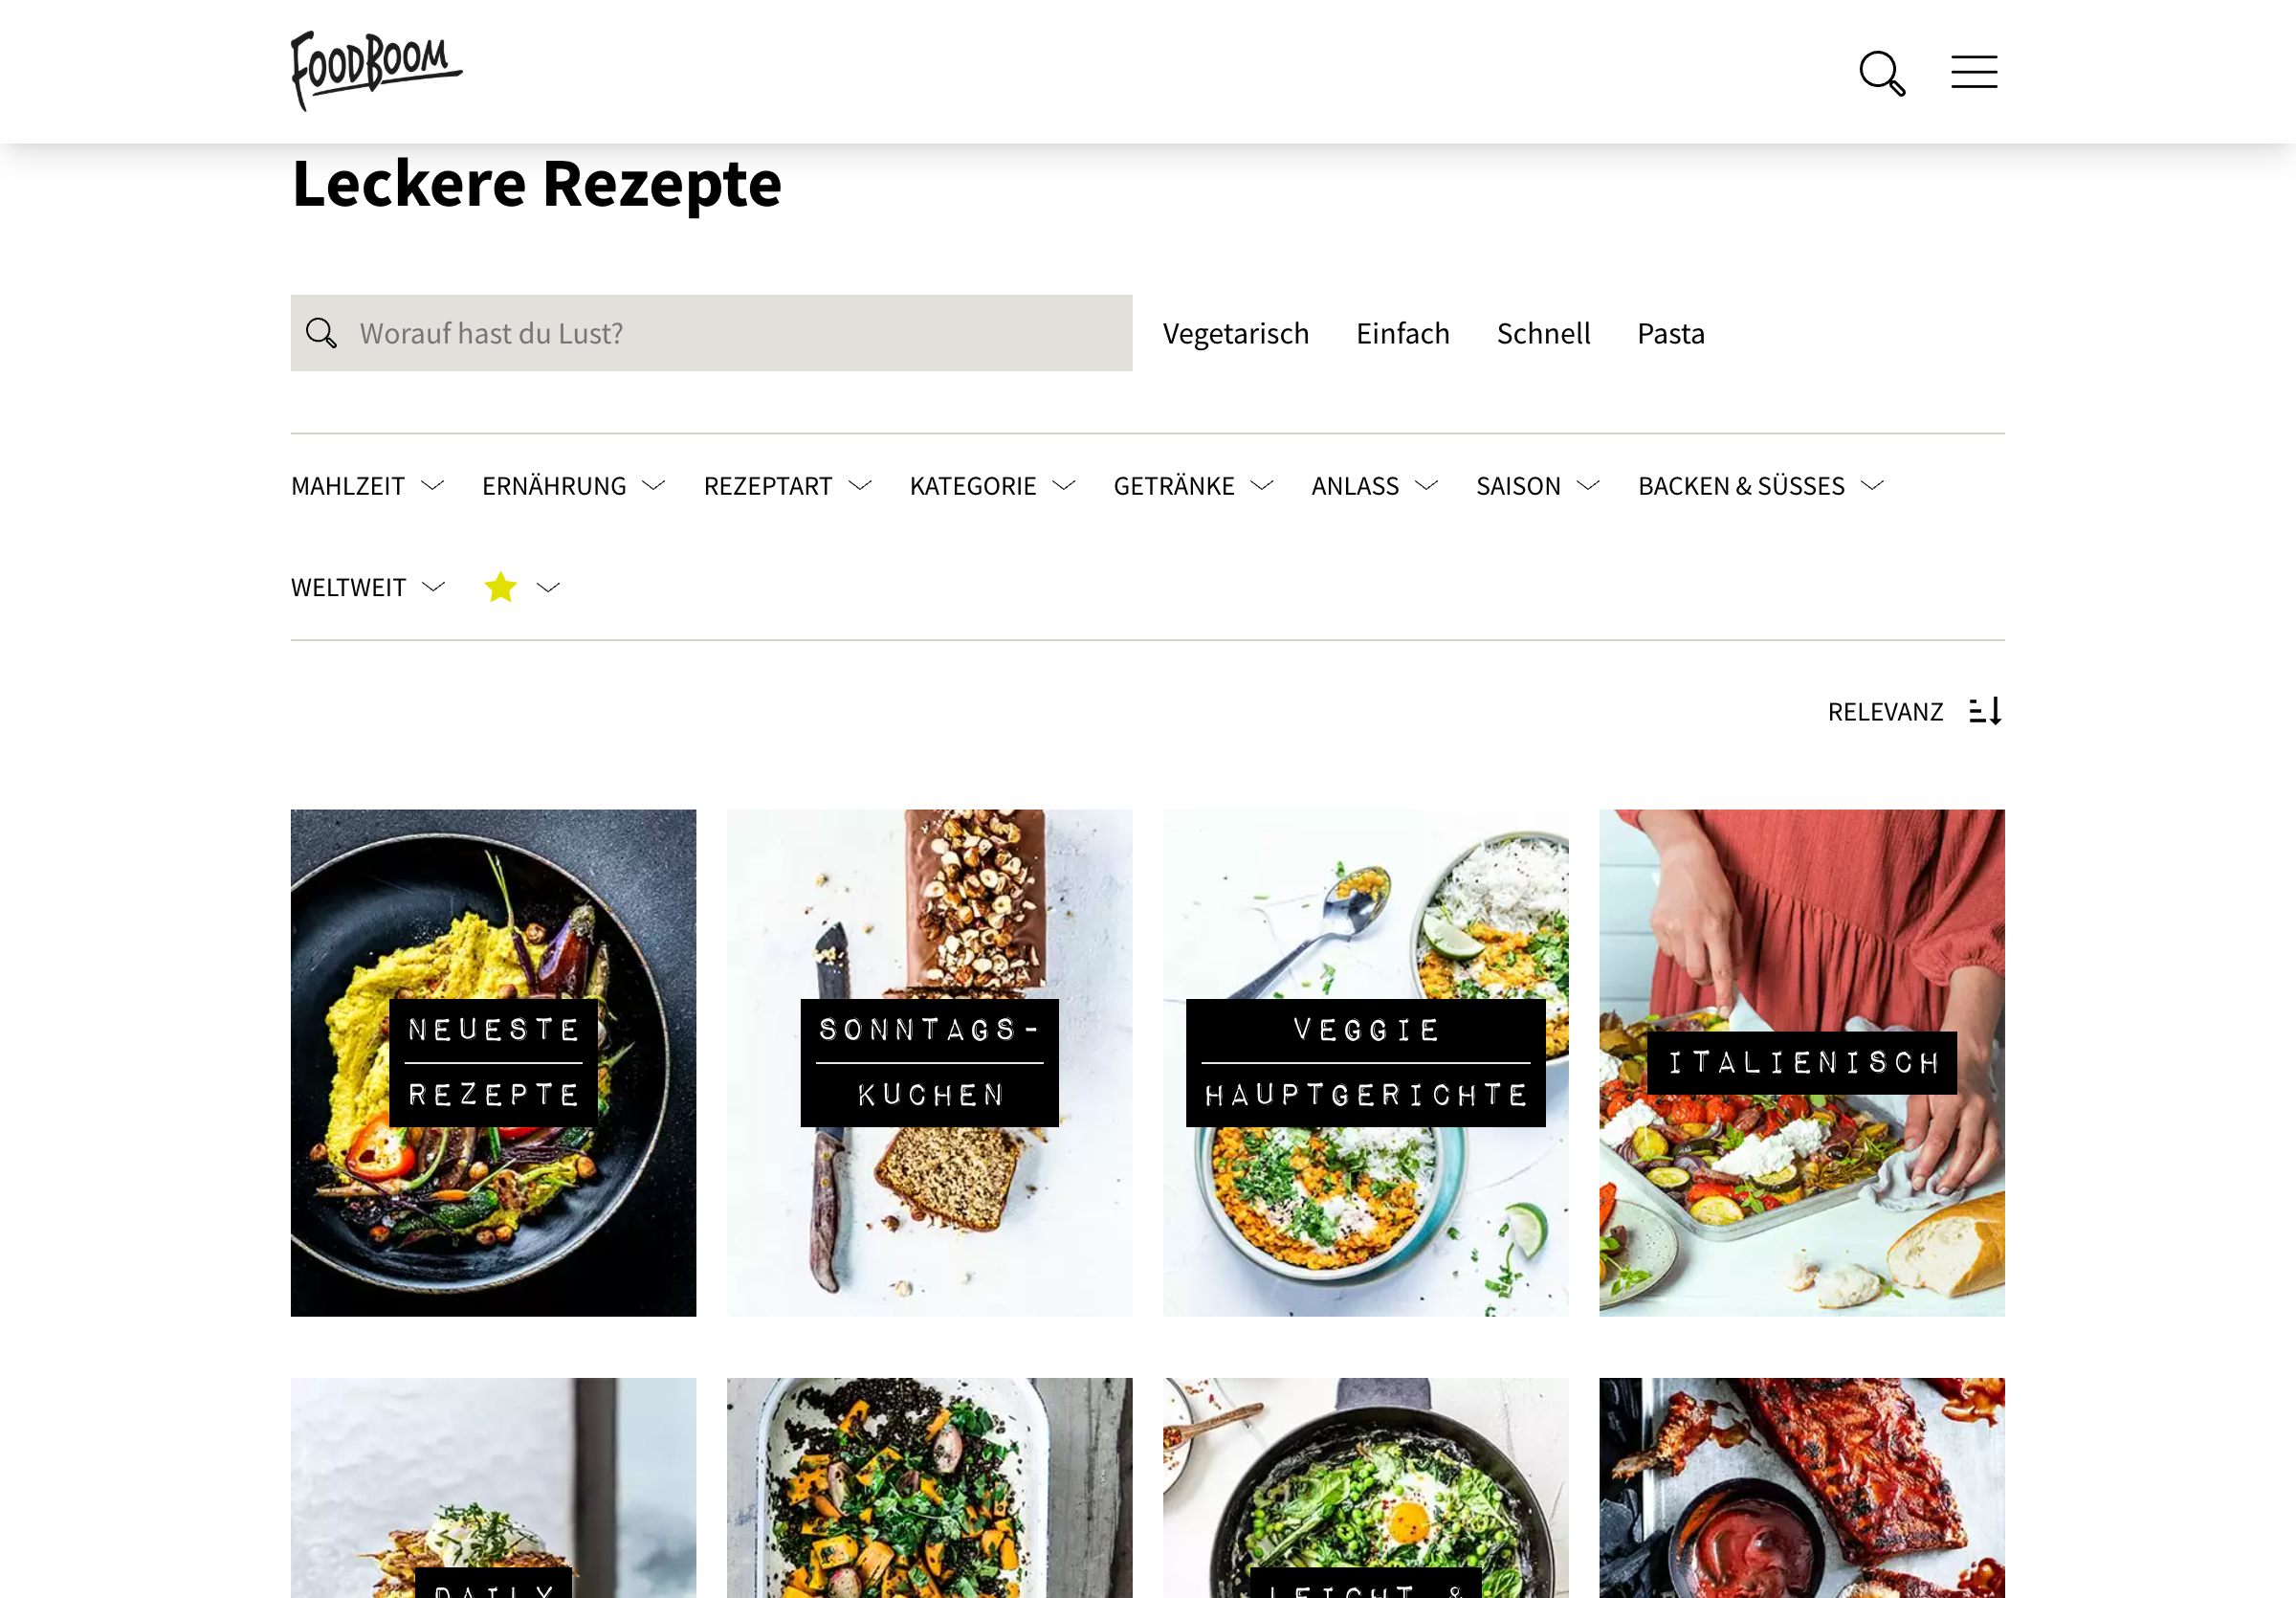Viewport: 2296px width, 1598px height.
Task: Open the Backen & Süsses dropdown
Action: tap(1761, 486)
